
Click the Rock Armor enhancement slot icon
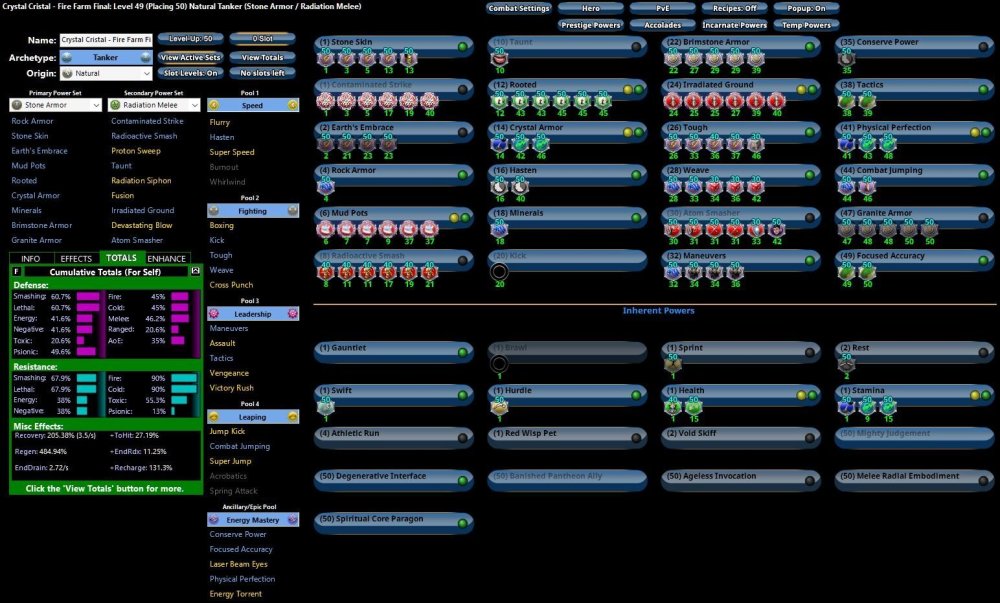coord(326,186)
